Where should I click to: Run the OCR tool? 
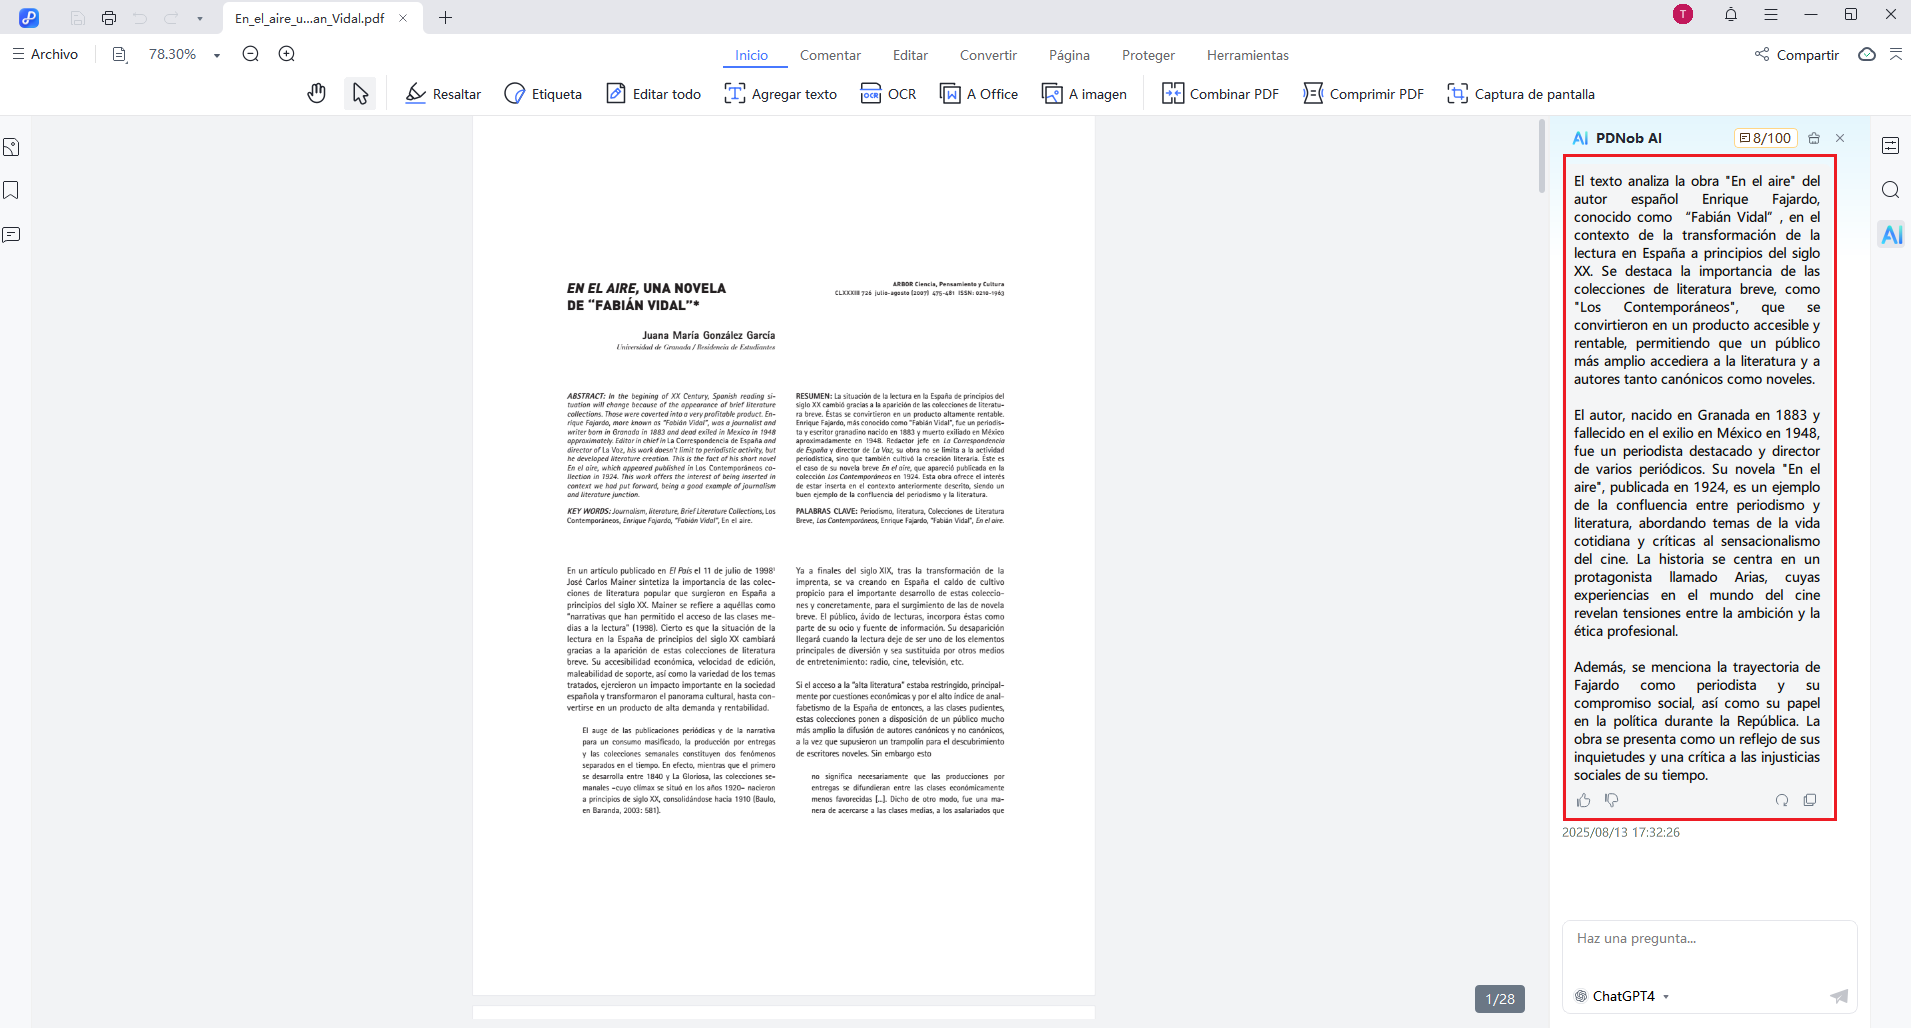(x=889, y=94)
